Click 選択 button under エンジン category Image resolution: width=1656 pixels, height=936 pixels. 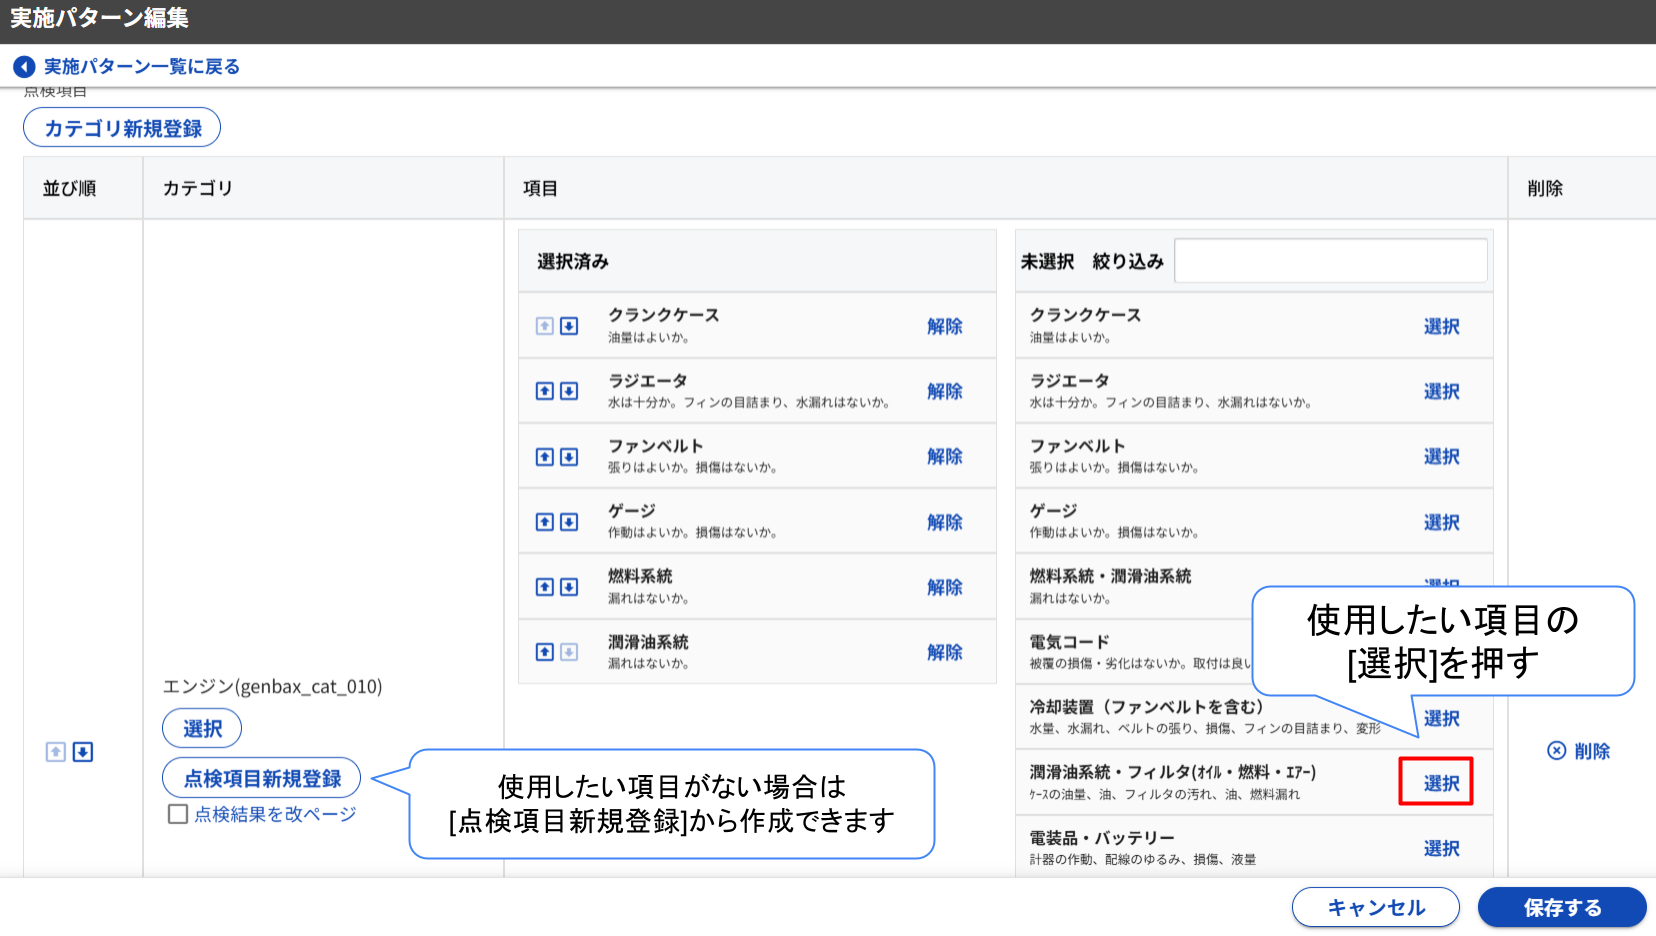202,729
